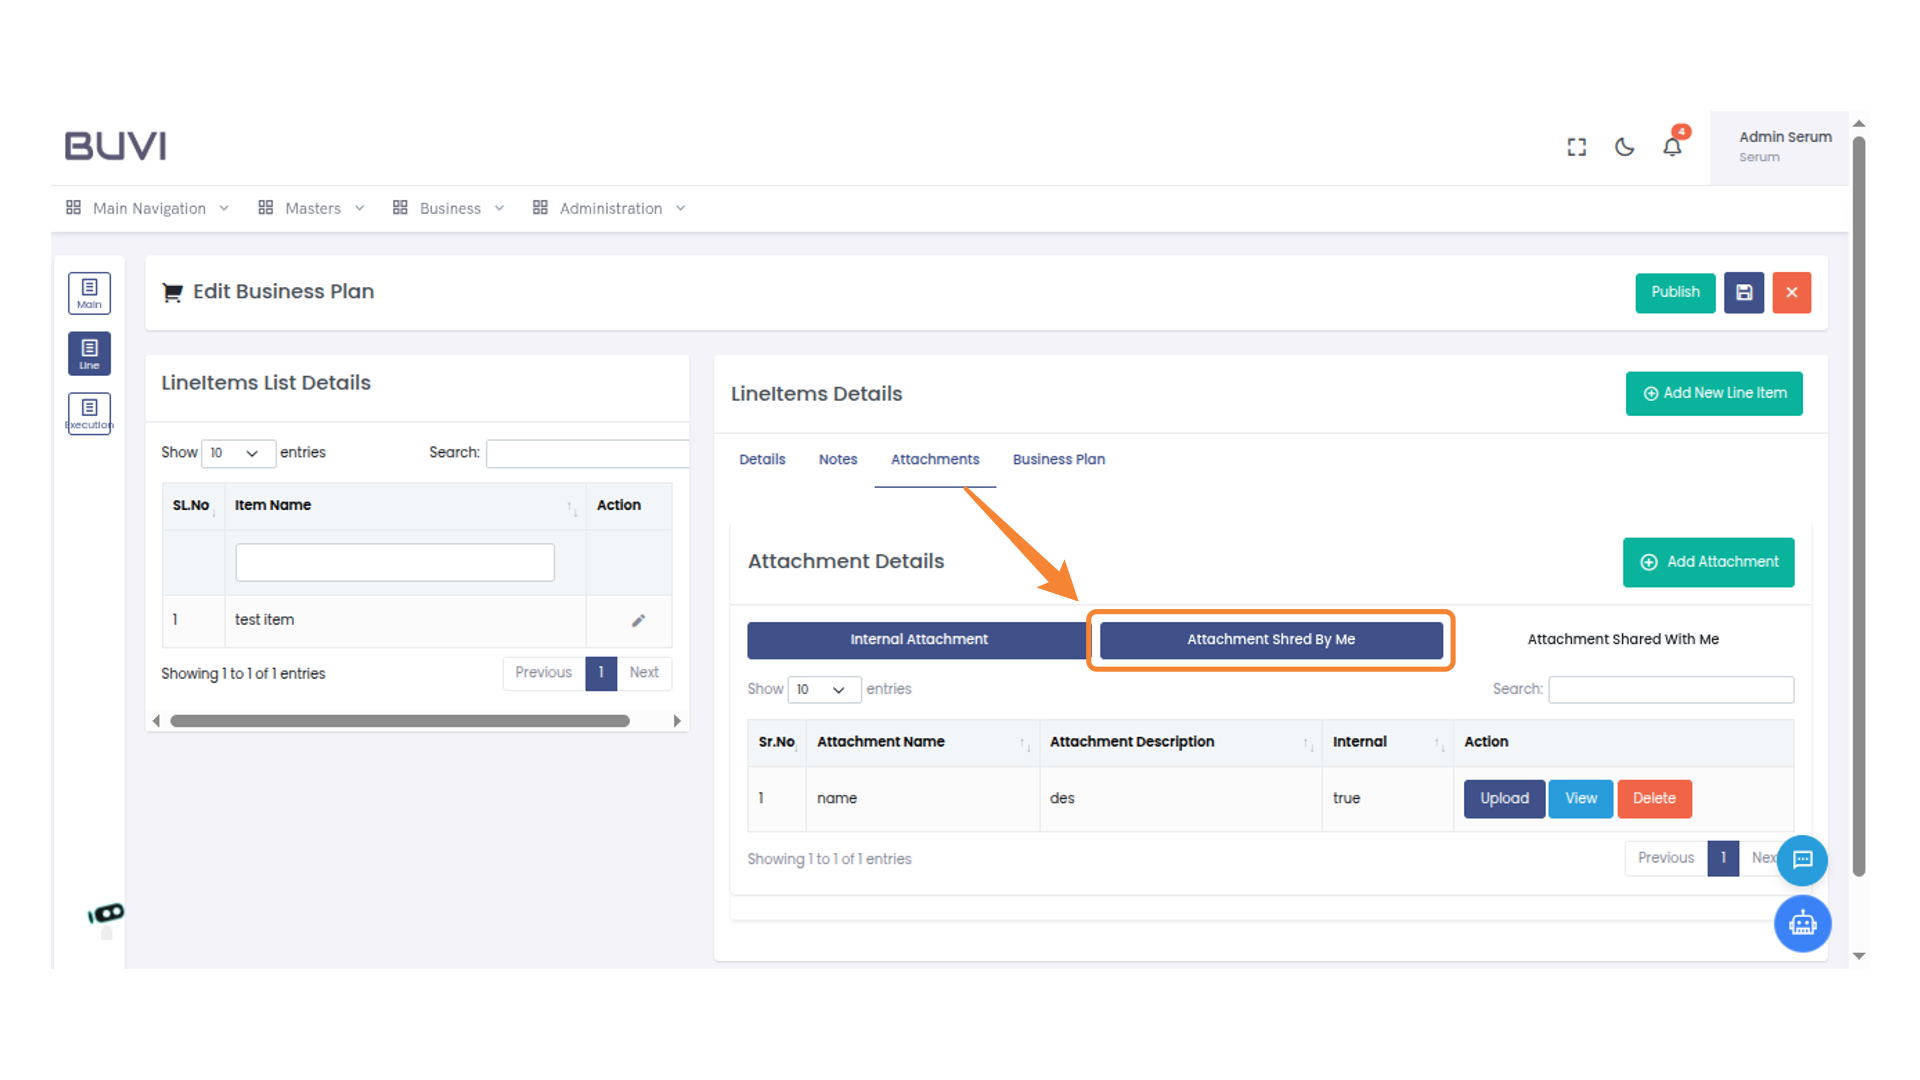Toggle dark mode with the moon icon
The height and width of the screenshot is (1080, 1920).
pos(1623,146)
